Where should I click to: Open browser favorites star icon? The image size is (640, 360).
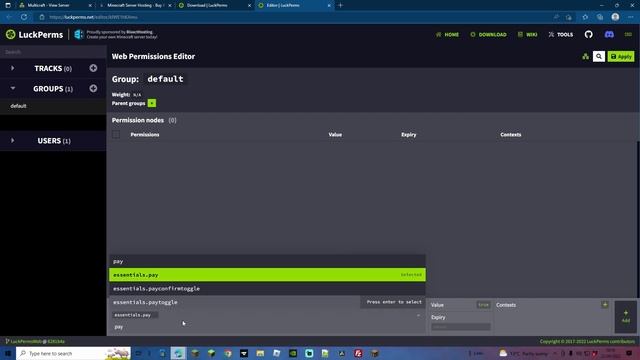(585, 17)
